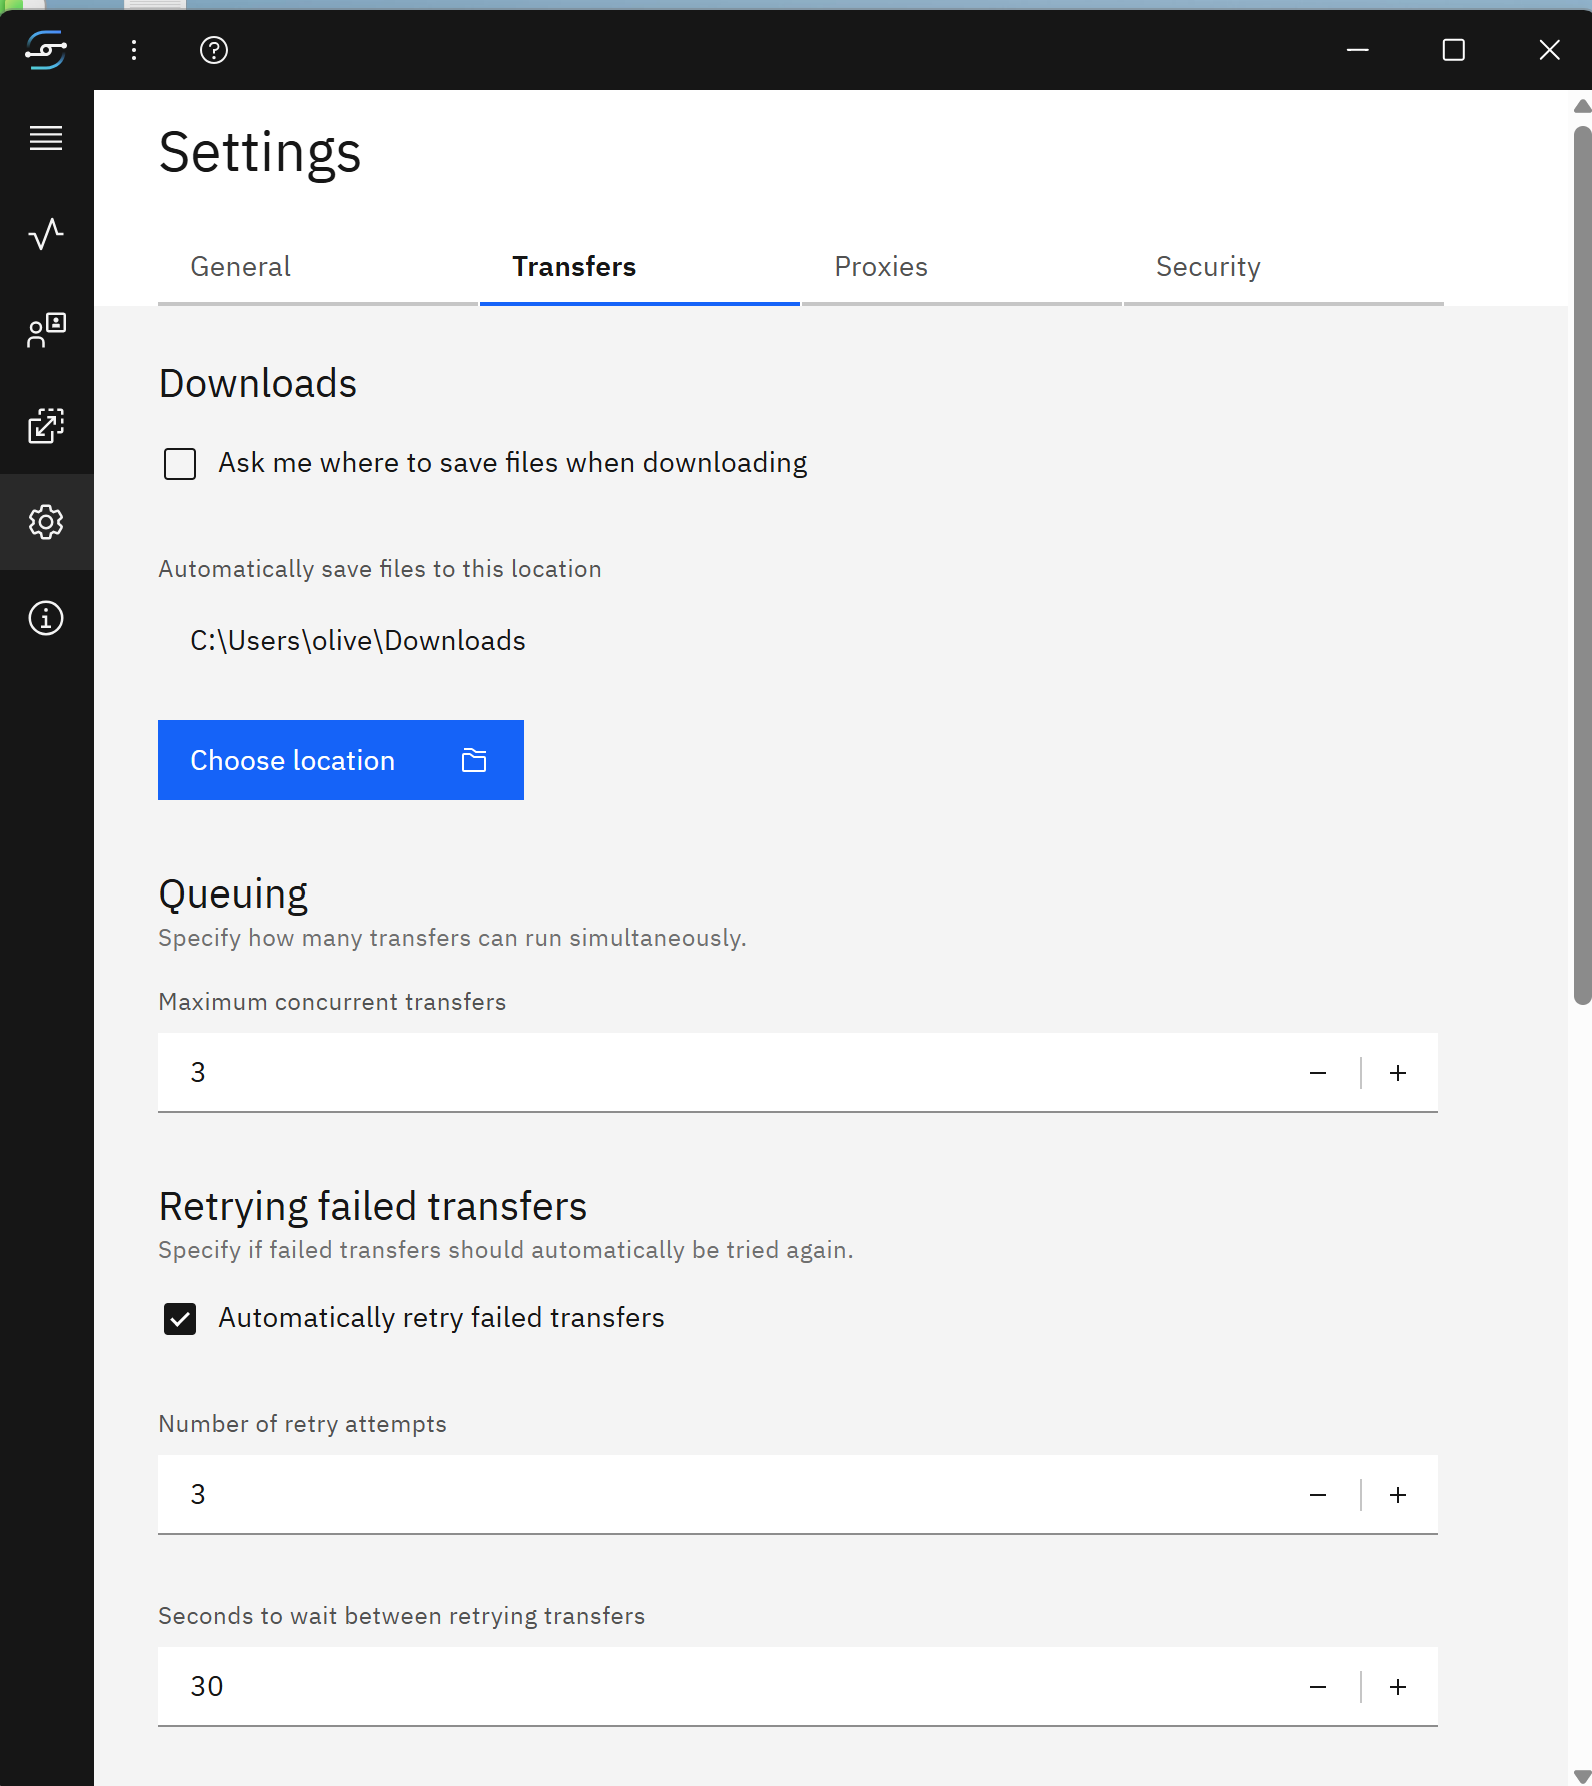The image size is (1592, 1786).
Task: Disable automatically retry failed transfers
Action: click(180, 1319)
